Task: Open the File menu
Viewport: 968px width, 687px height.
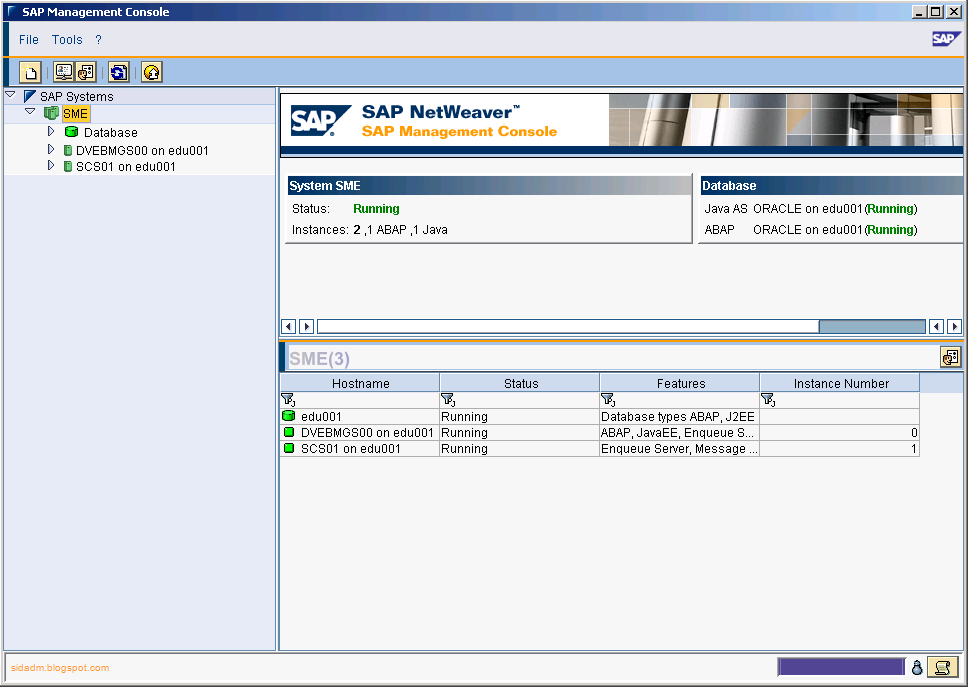Action: point(28,40)
